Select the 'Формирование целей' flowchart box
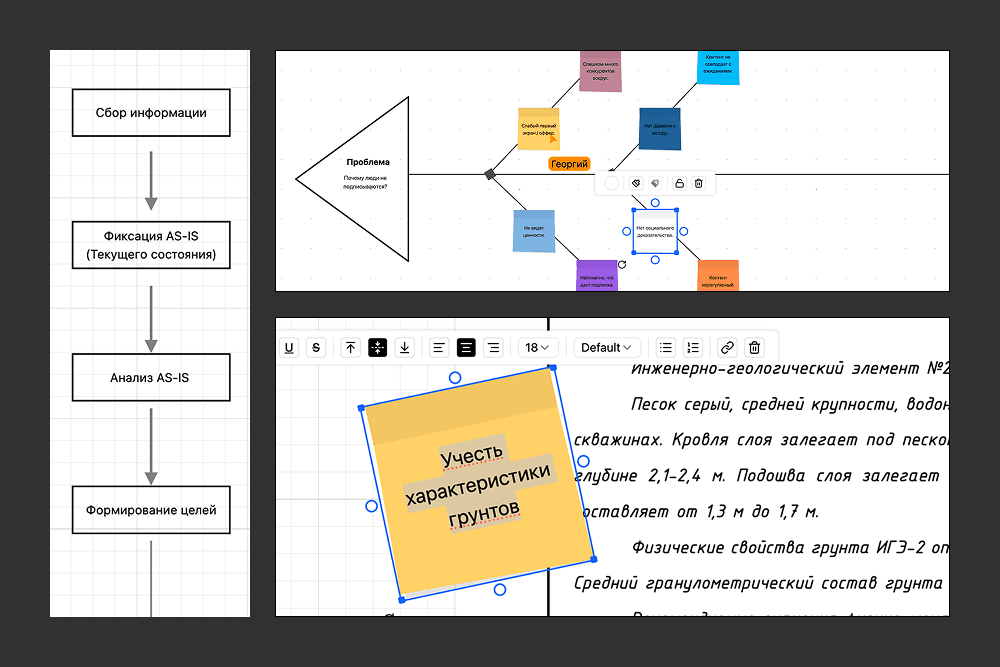This screenshot has width=1000, height=667. pyautogui.click(x=151, y=510)
